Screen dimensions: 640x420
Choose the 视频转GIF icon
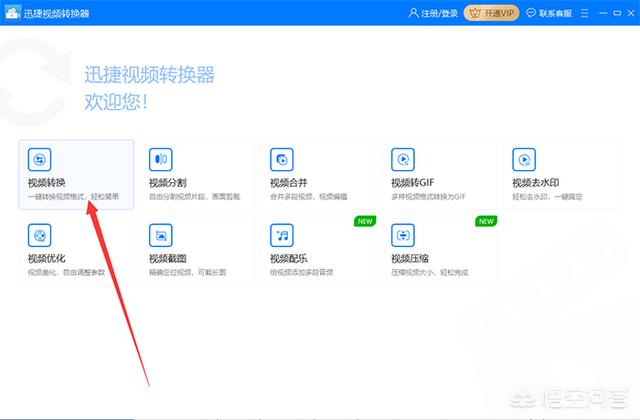point(403,160)
